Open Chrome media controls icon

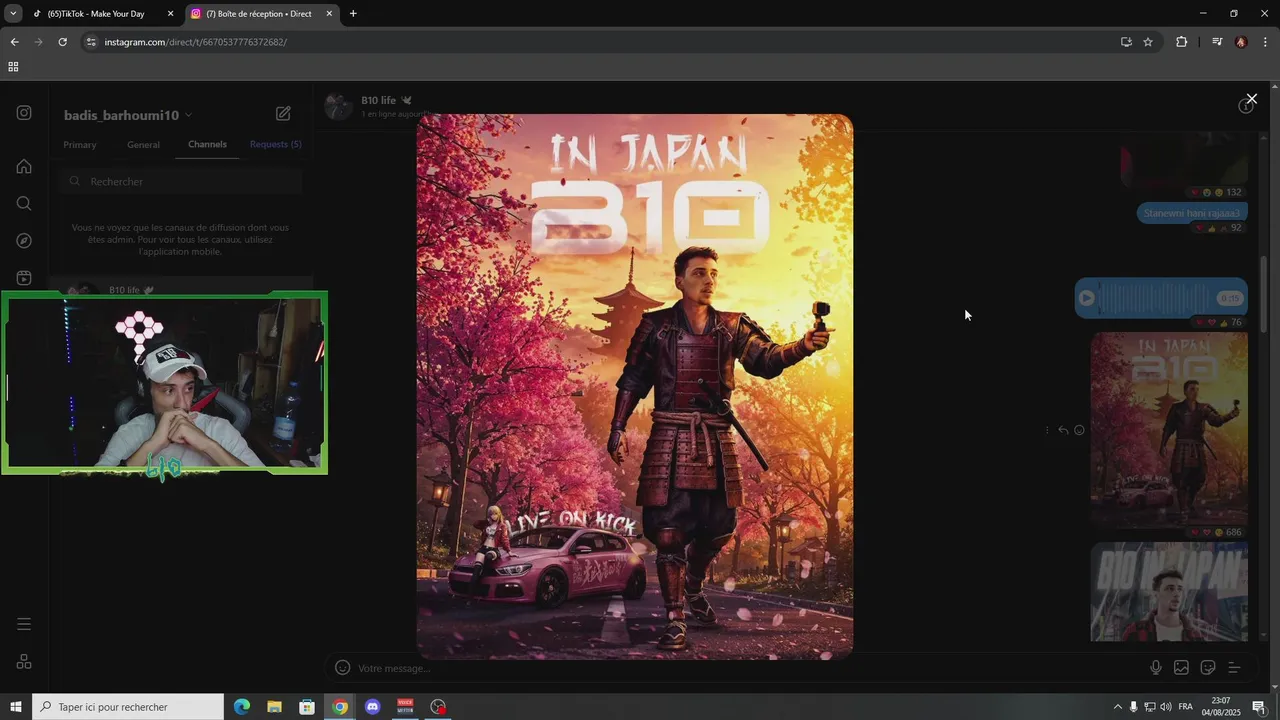point(1216,42)
